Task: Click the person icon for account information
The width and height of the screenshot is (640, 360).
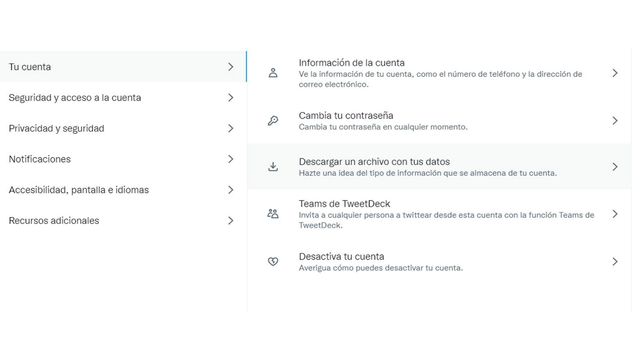Action: 273,73
